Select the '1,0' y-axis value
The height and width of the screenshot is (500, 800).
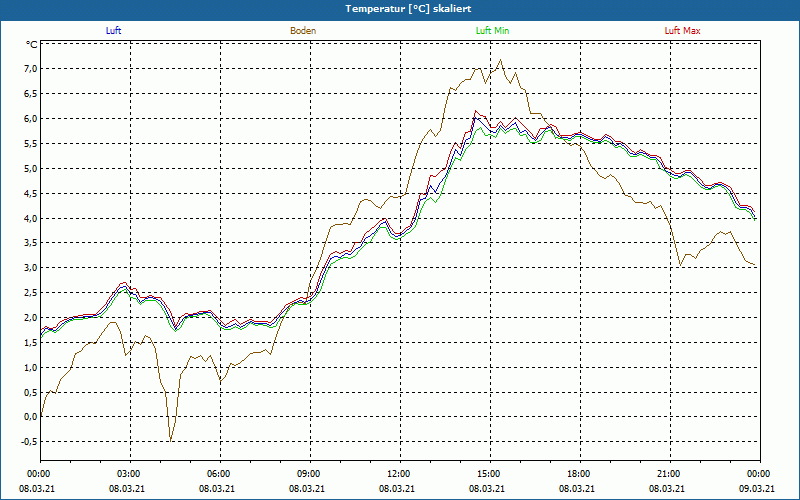coord(31,367)
